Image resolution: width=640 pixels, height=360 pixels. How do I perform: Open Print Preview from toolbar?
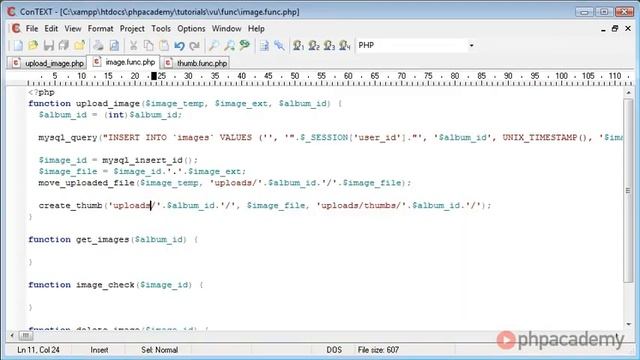[x=114, y=45]
